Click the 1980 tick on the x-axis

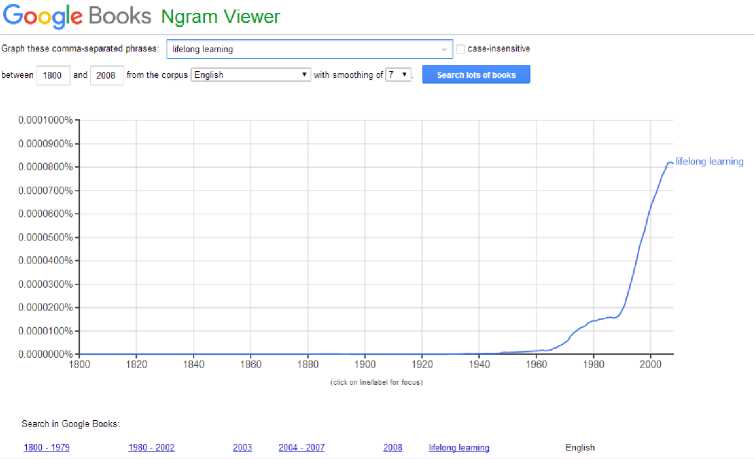(593, 365)
